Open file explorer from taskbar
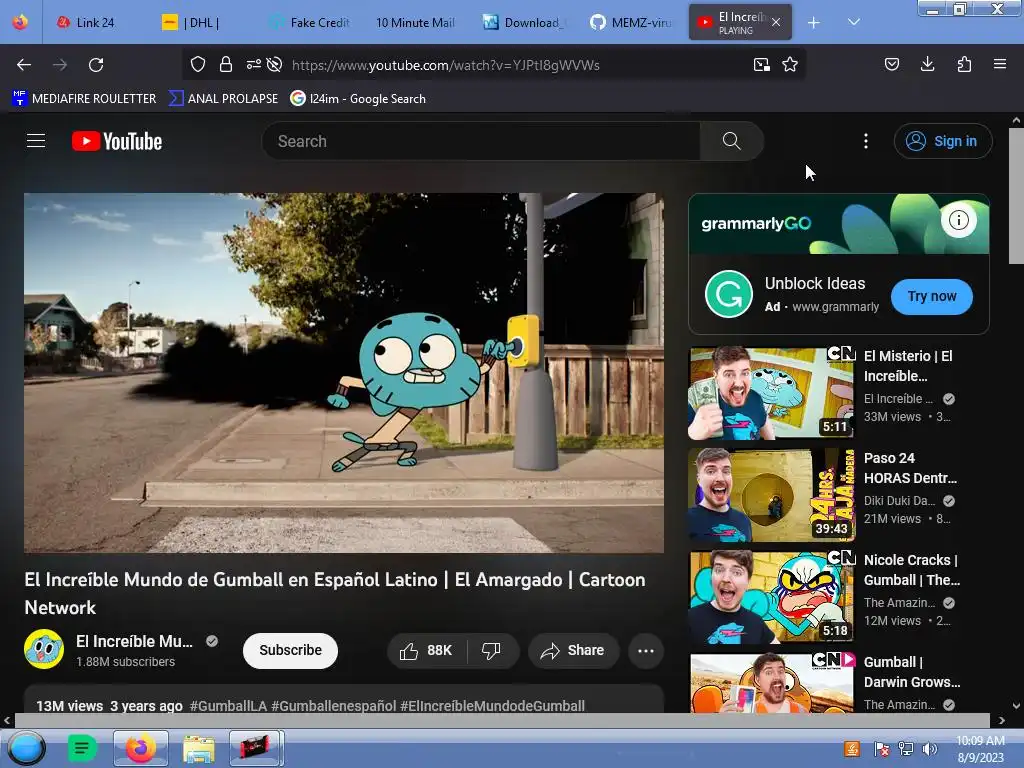This screenshot has height=768, width=1024. tap(199, 748)
